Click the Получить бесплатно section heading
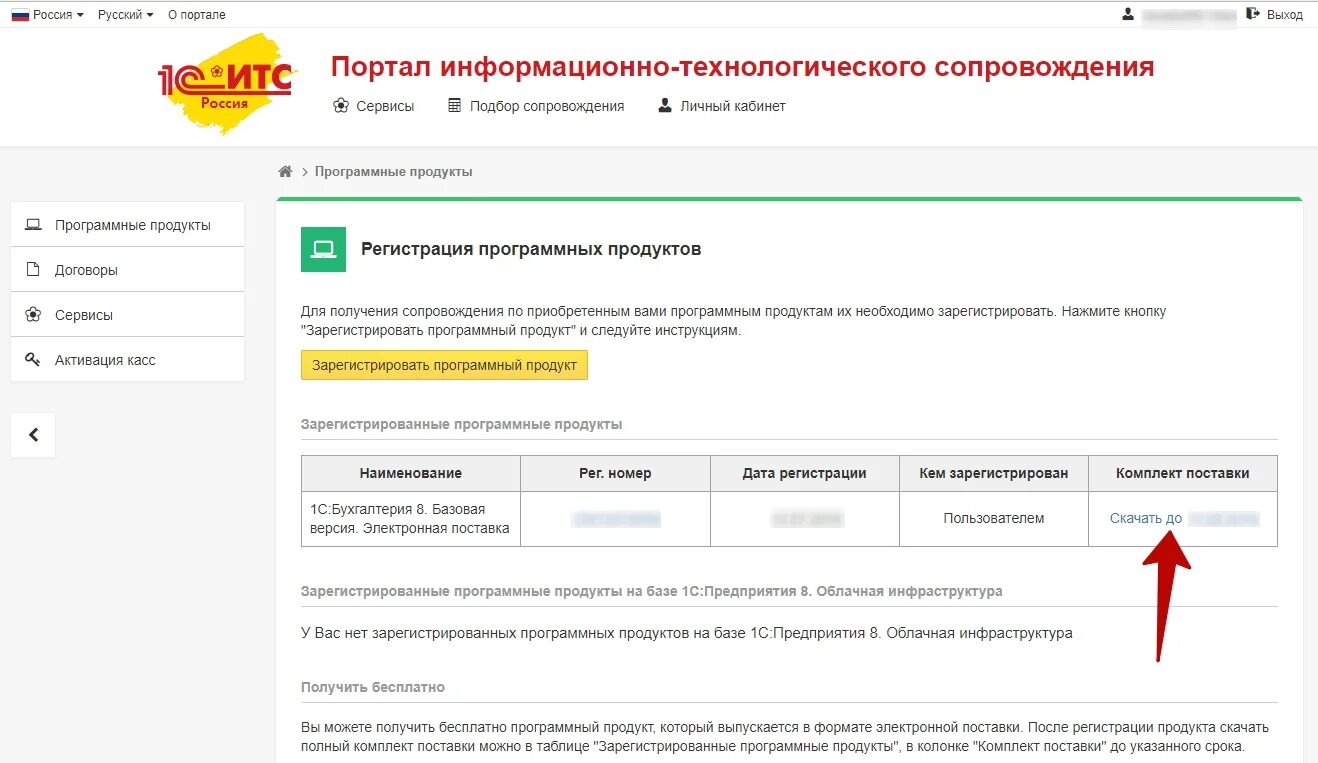The height and width of the screenshot is (763, 1318). [373, 688]
